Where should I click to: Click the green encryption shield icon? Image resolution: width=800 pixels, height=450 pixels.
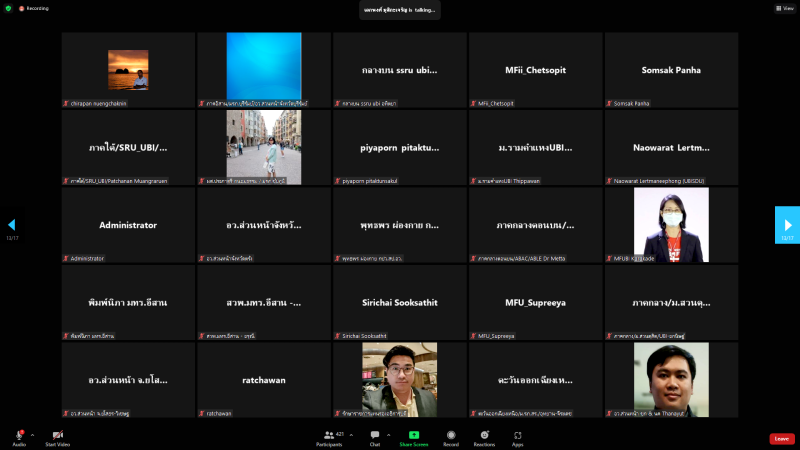pos(7,7)
